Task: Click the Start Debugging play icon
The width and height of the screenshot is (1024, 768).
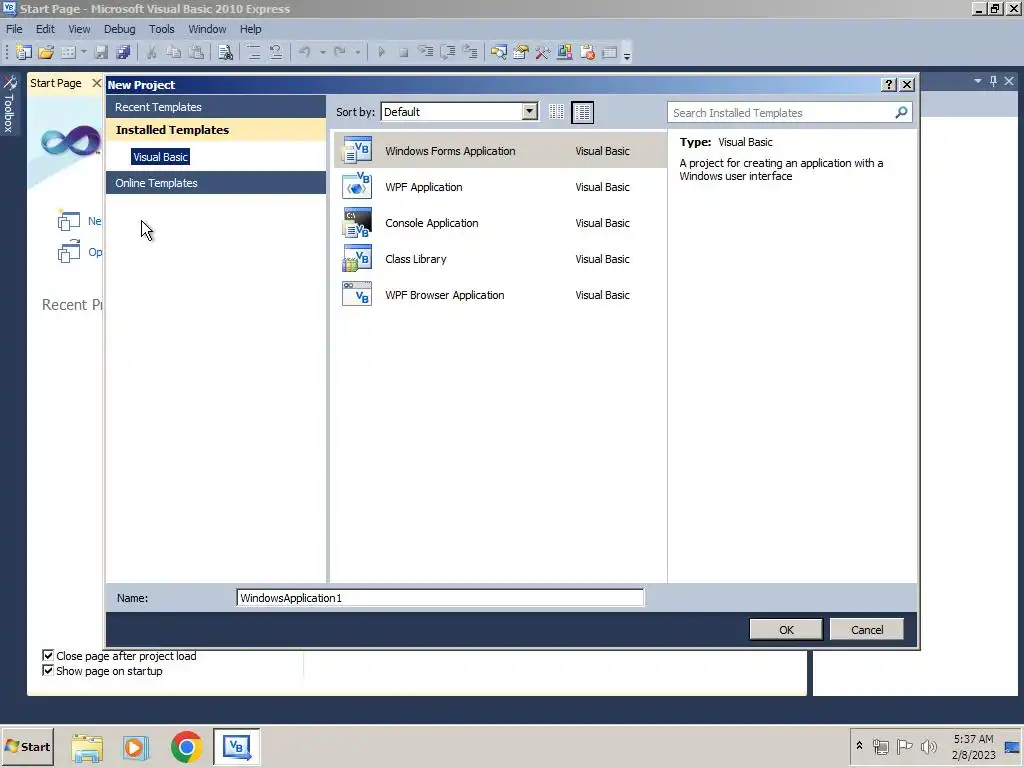Action: [x=381, y=52]
